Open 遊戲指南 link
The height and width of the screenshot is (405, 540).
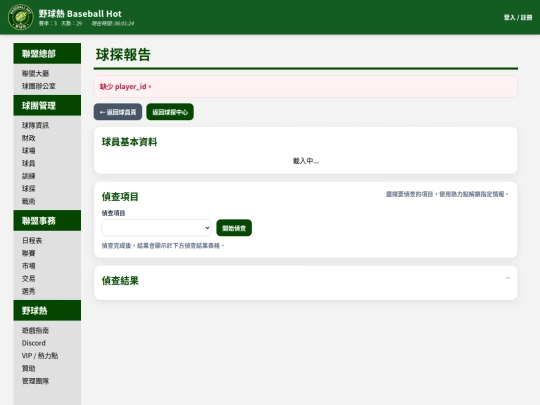pos(35,330)
